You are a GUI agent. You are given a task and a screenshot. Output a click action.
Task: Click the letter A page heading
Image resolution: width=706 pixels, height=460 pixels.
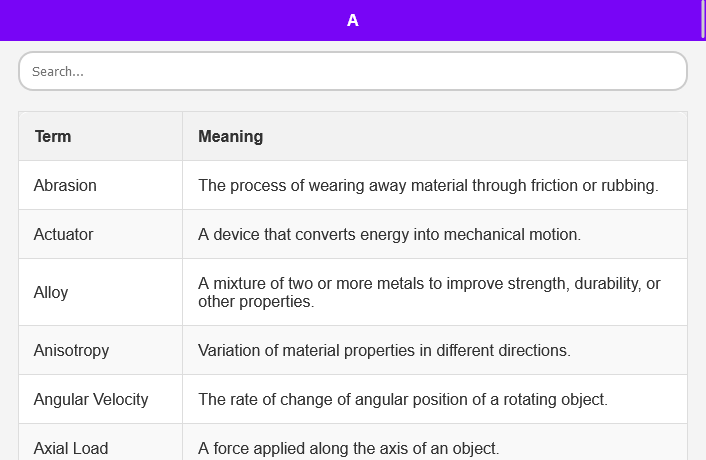point(352,20)
